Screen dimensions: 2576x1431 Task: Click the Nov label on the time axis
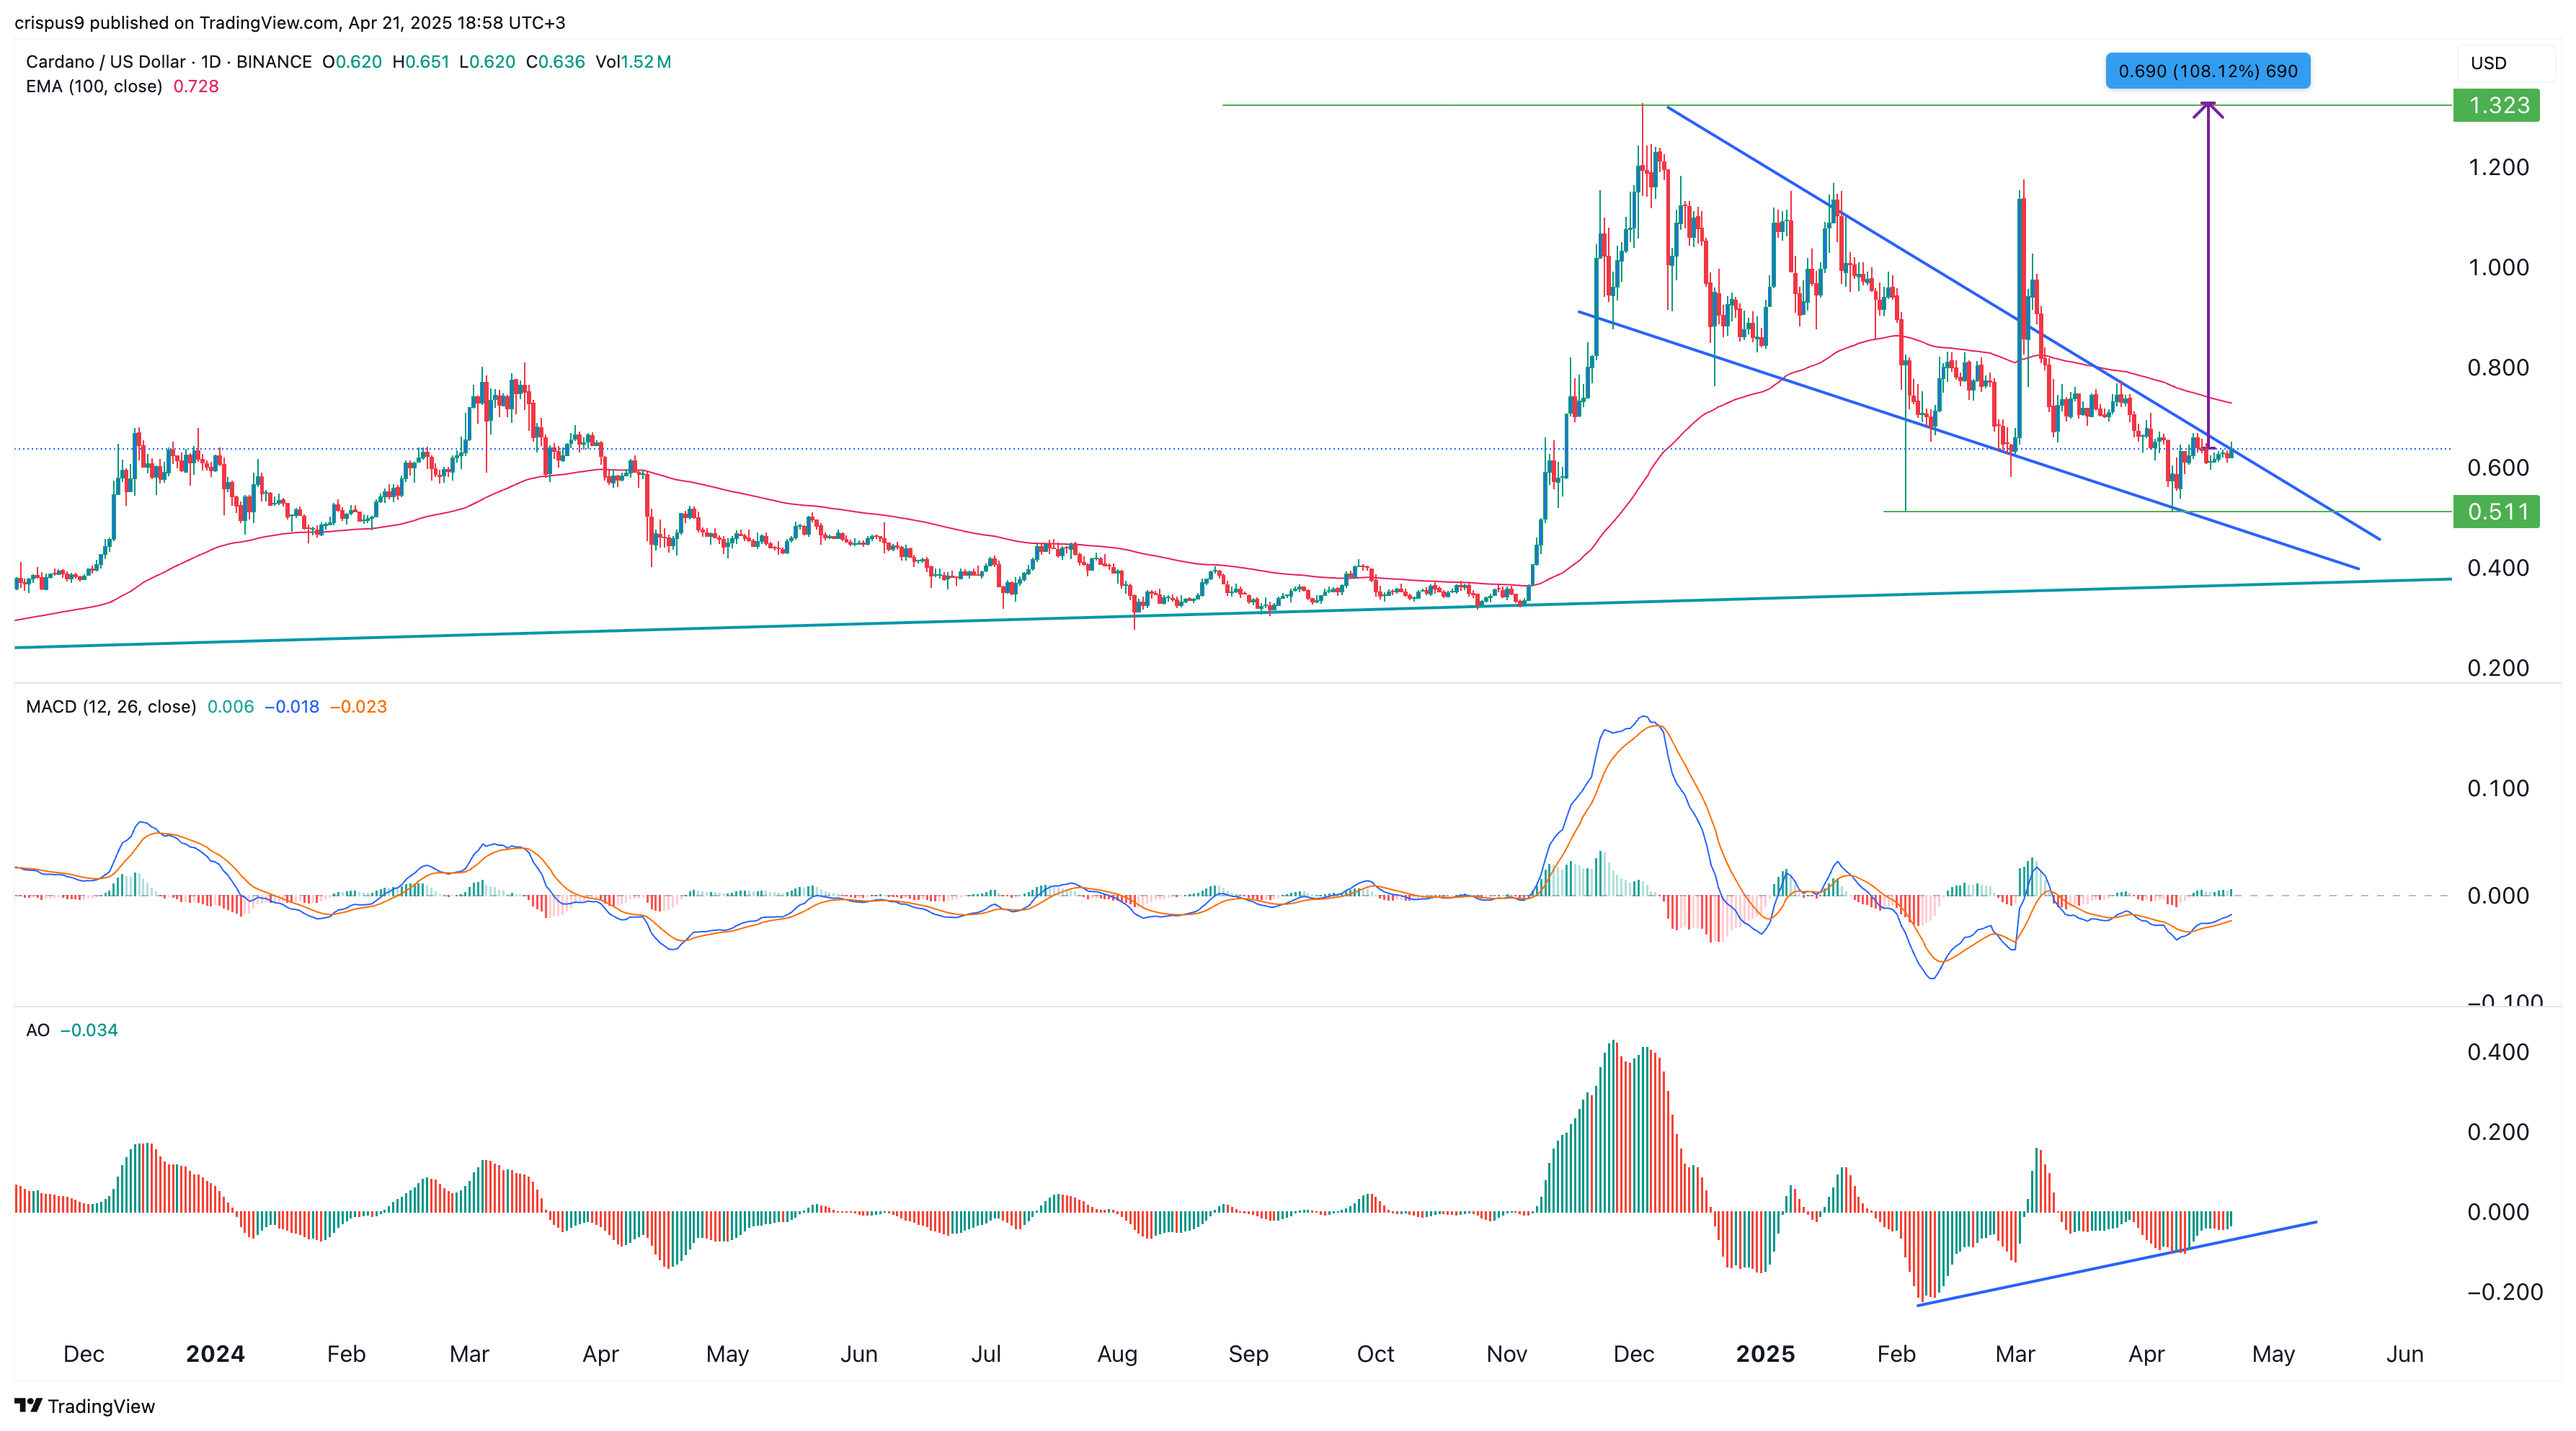pos(1507,1354)
